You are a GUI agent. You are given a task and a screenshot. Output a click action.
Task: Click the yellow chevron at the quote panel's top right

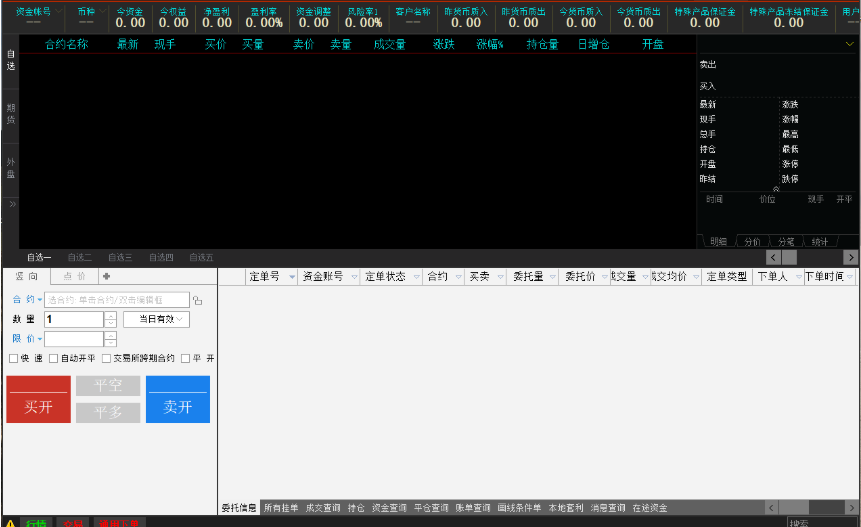click(x=851, y=46)
